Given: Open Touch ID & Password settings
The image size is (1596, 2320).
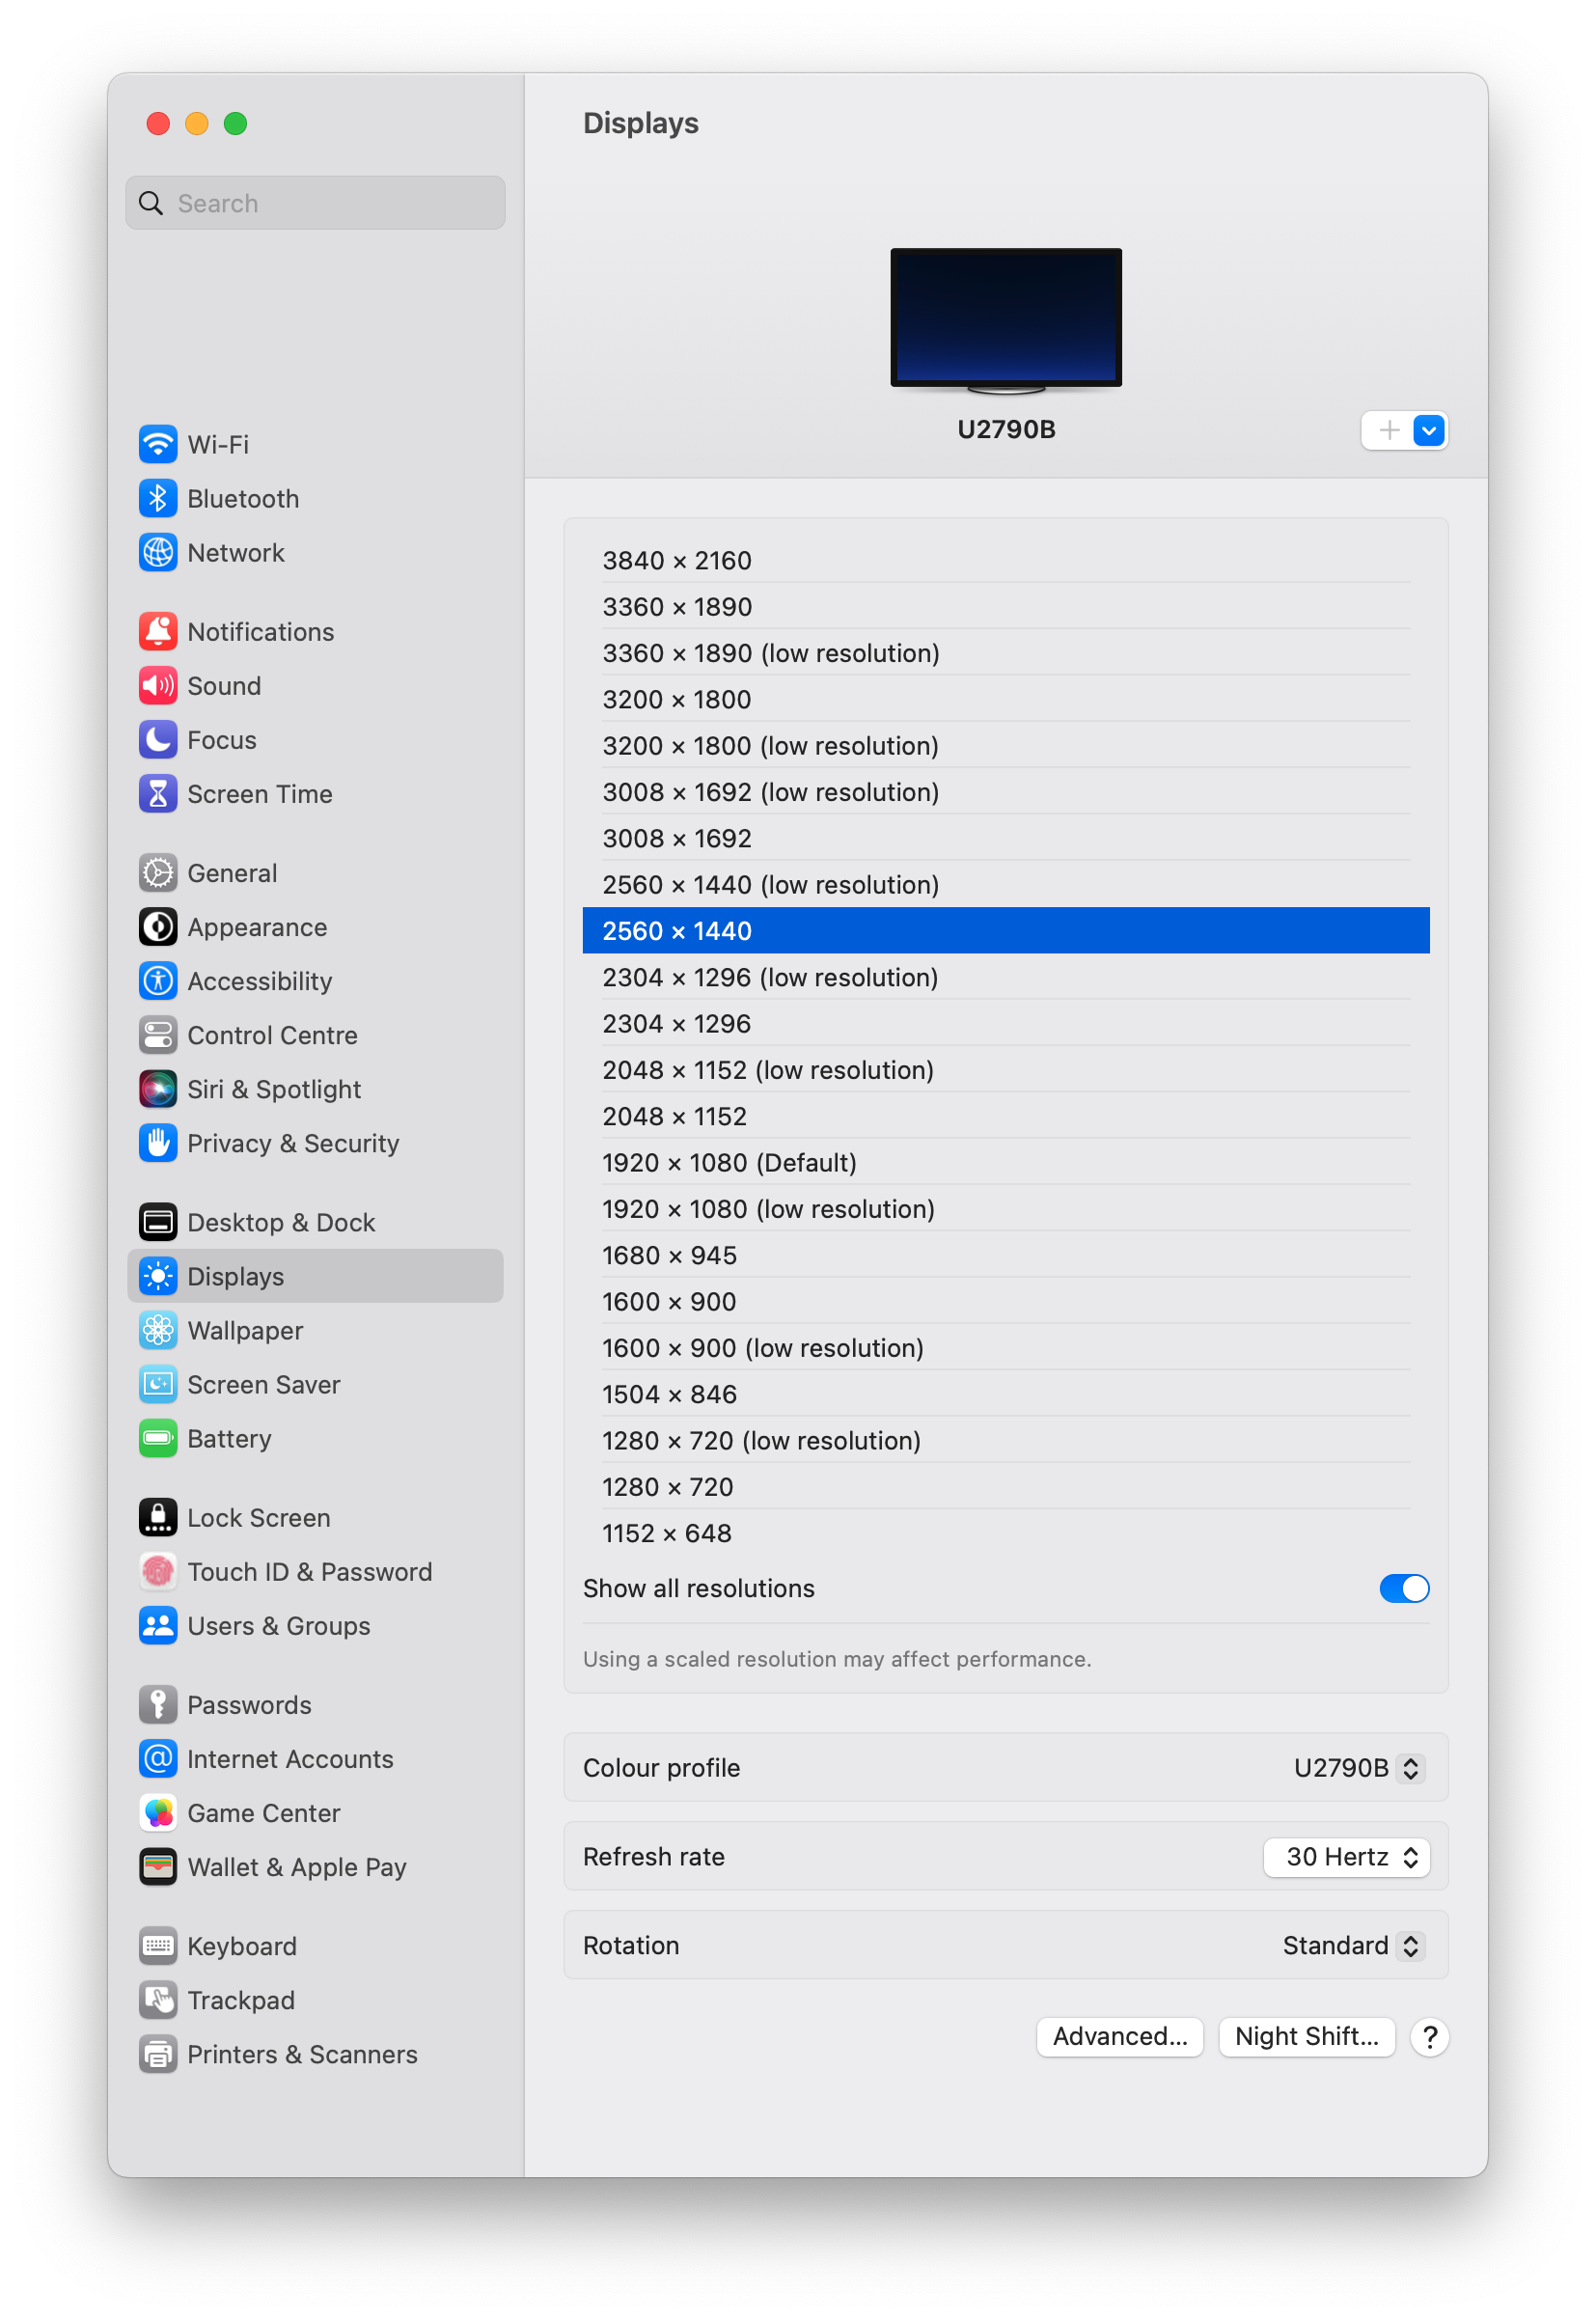Looking at the screenshot, I should [x=310, y=1571].
